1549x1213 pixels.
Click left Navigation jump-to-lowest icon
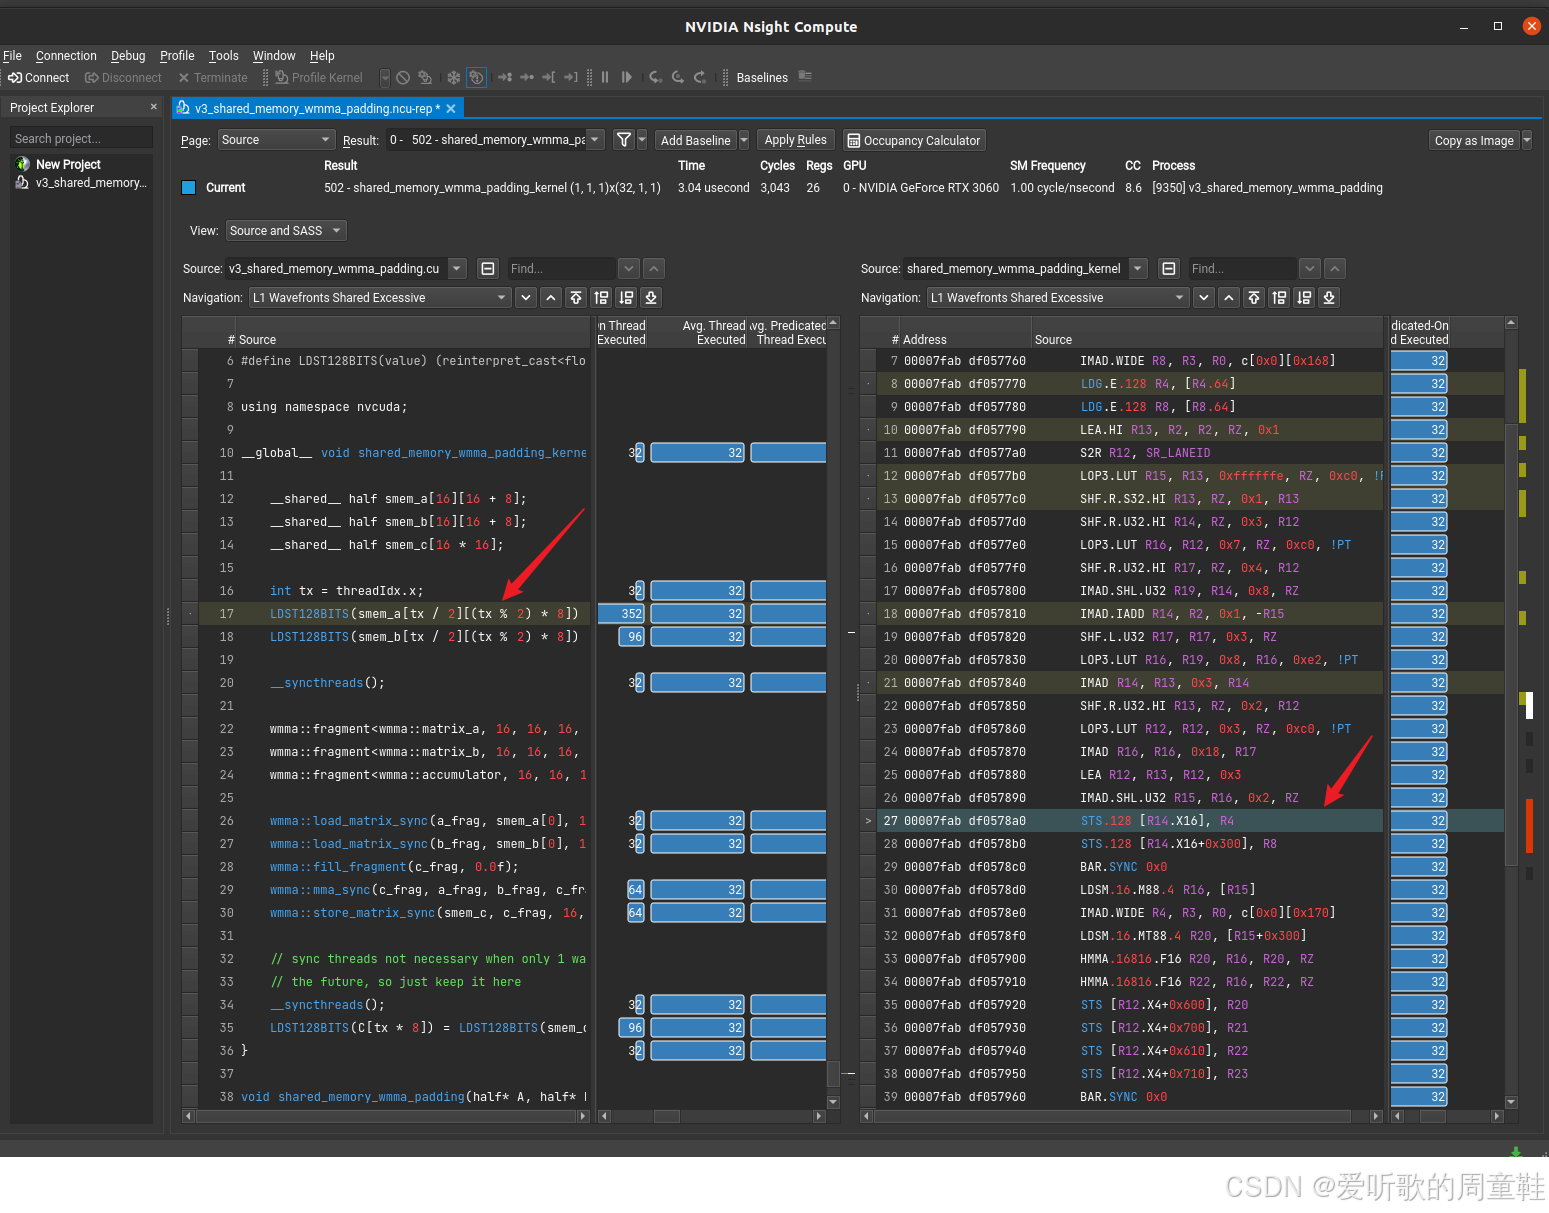pos(651,297)
